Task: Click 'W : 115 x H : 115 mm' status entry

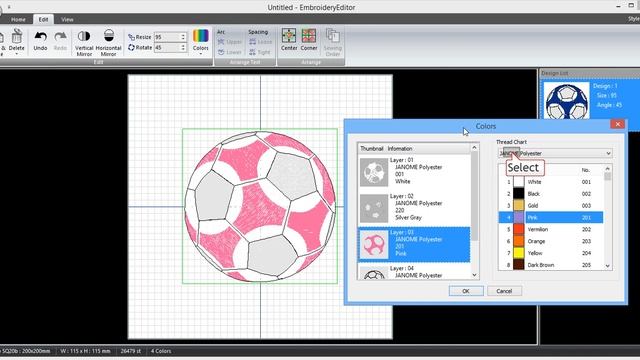Action: pyautogui.click(x=85, y=351)
